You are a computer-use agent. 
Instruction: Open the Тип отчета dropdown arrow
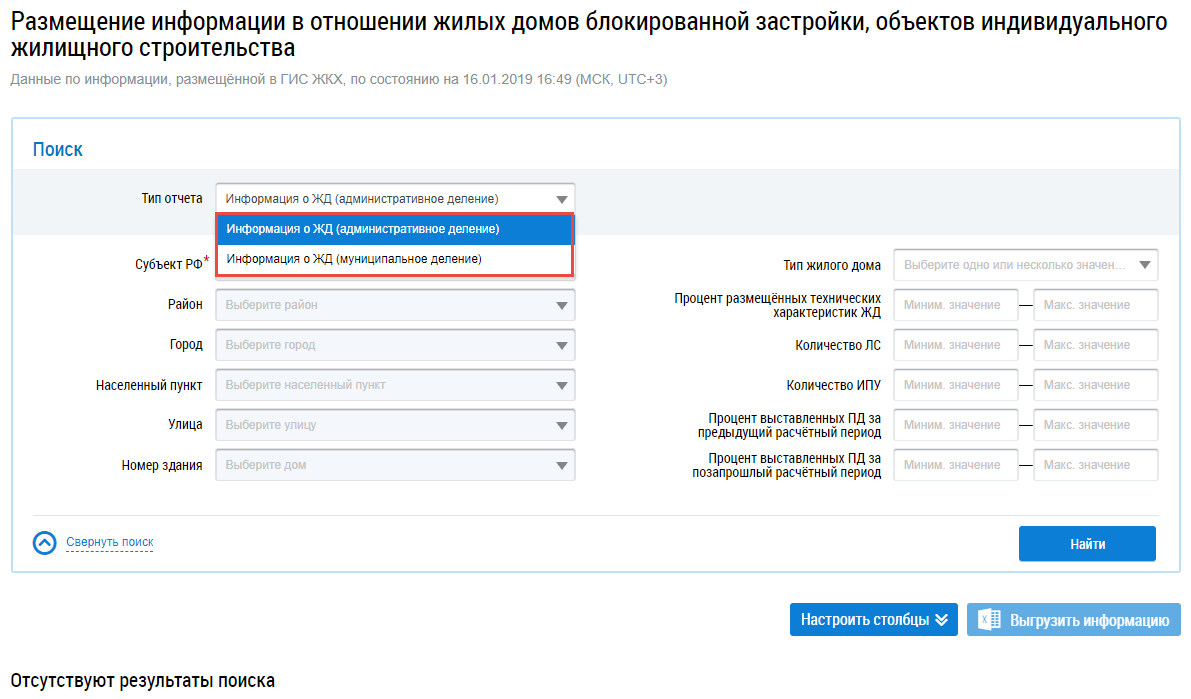[562, 199]
